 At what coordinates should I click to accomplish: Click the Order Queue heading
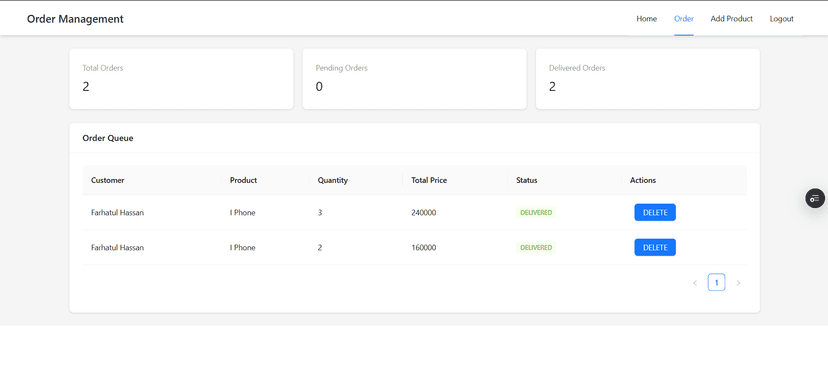108,138
